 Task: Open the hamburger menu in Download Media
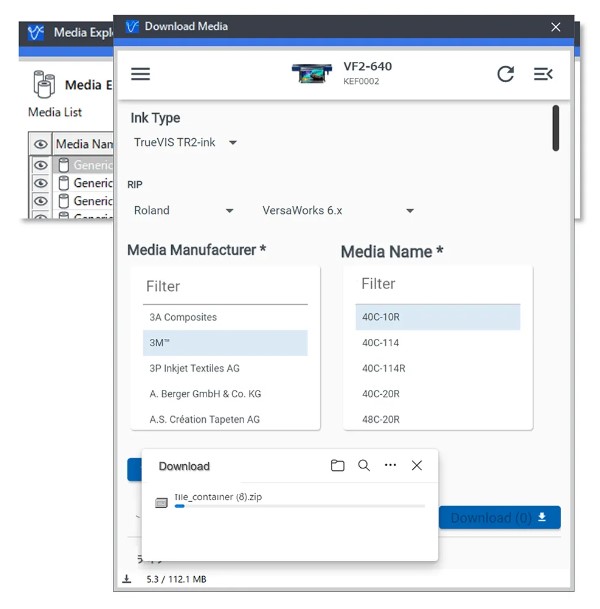[140, 74]
